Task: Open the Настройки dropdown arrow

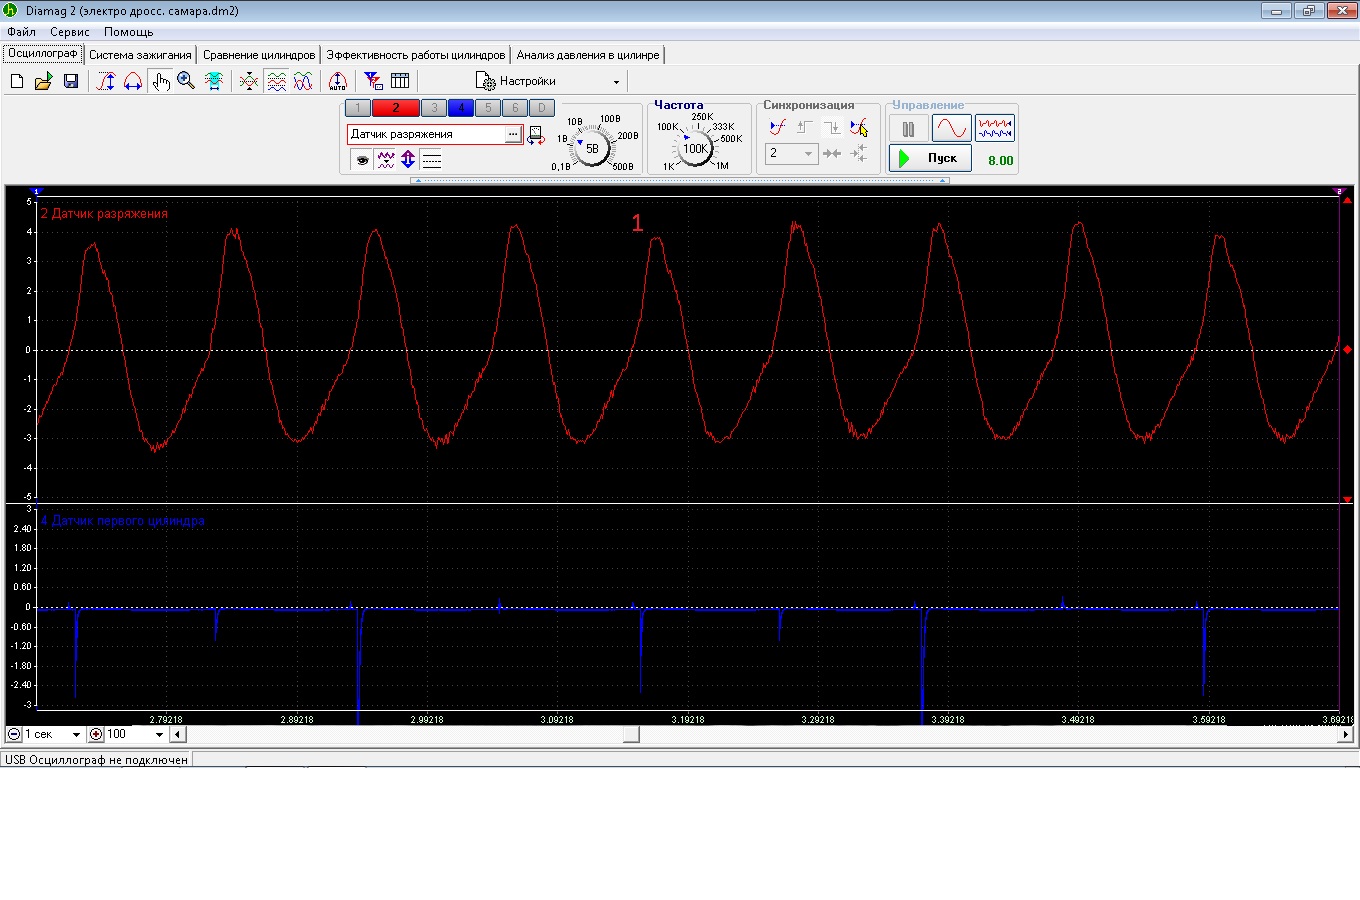Action: (x=616, y=82)
